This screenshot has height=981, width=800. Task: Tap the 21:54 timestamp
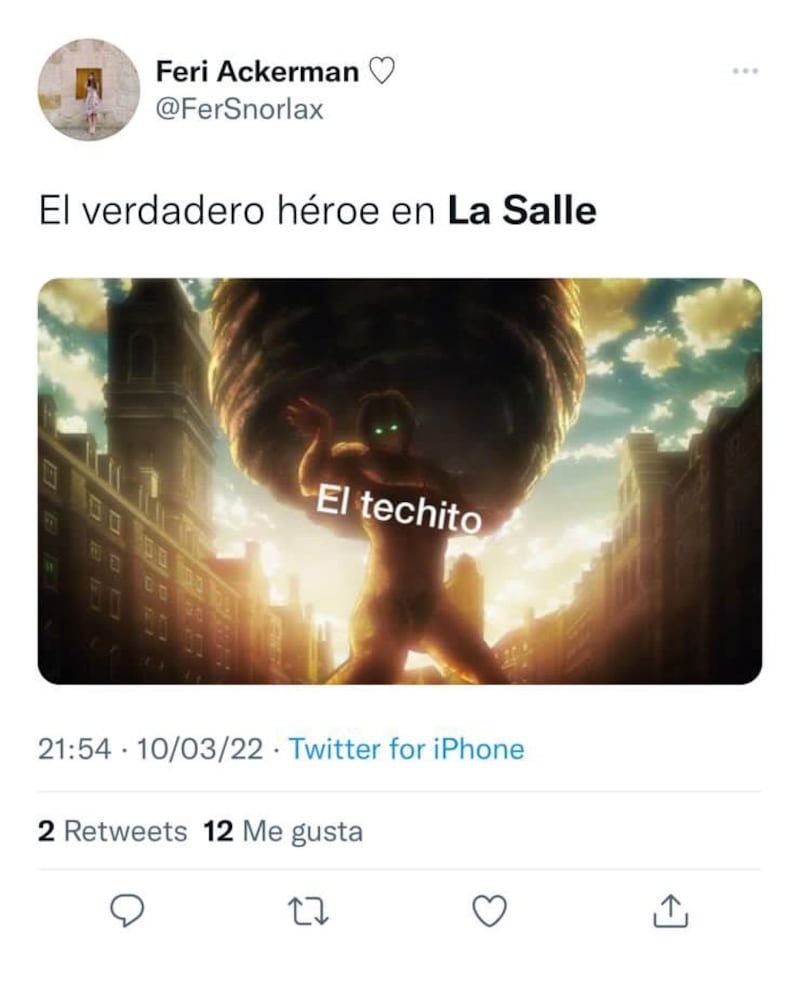[74, 749]
